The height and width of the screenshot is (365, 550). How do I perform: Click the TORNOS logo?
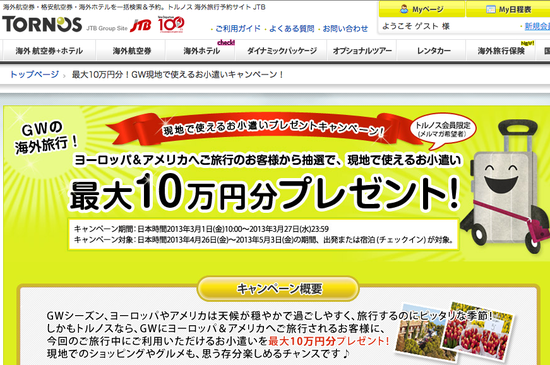(x=42, y=25)
